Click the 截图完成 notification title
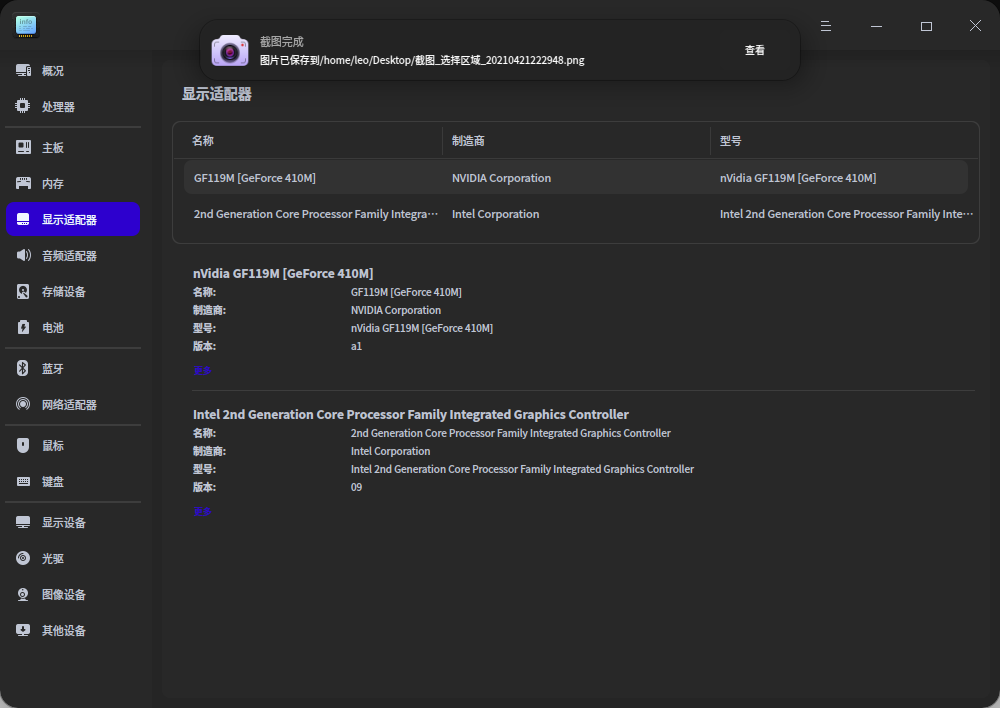Image resolution: width=1000 pixels, height=708 pixels. coord(282,42)
